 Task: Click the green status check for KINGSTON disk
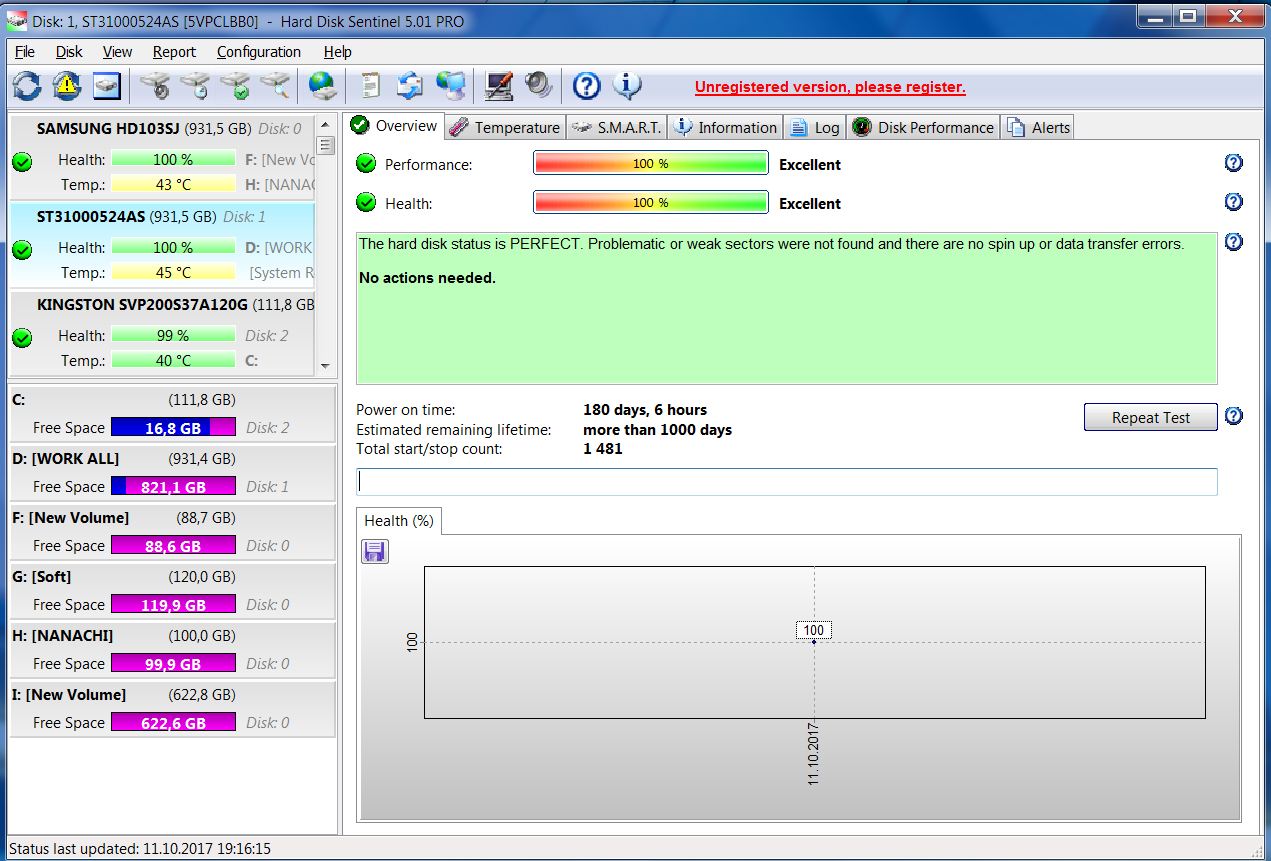pyautogui.click(x=22, y=338)
